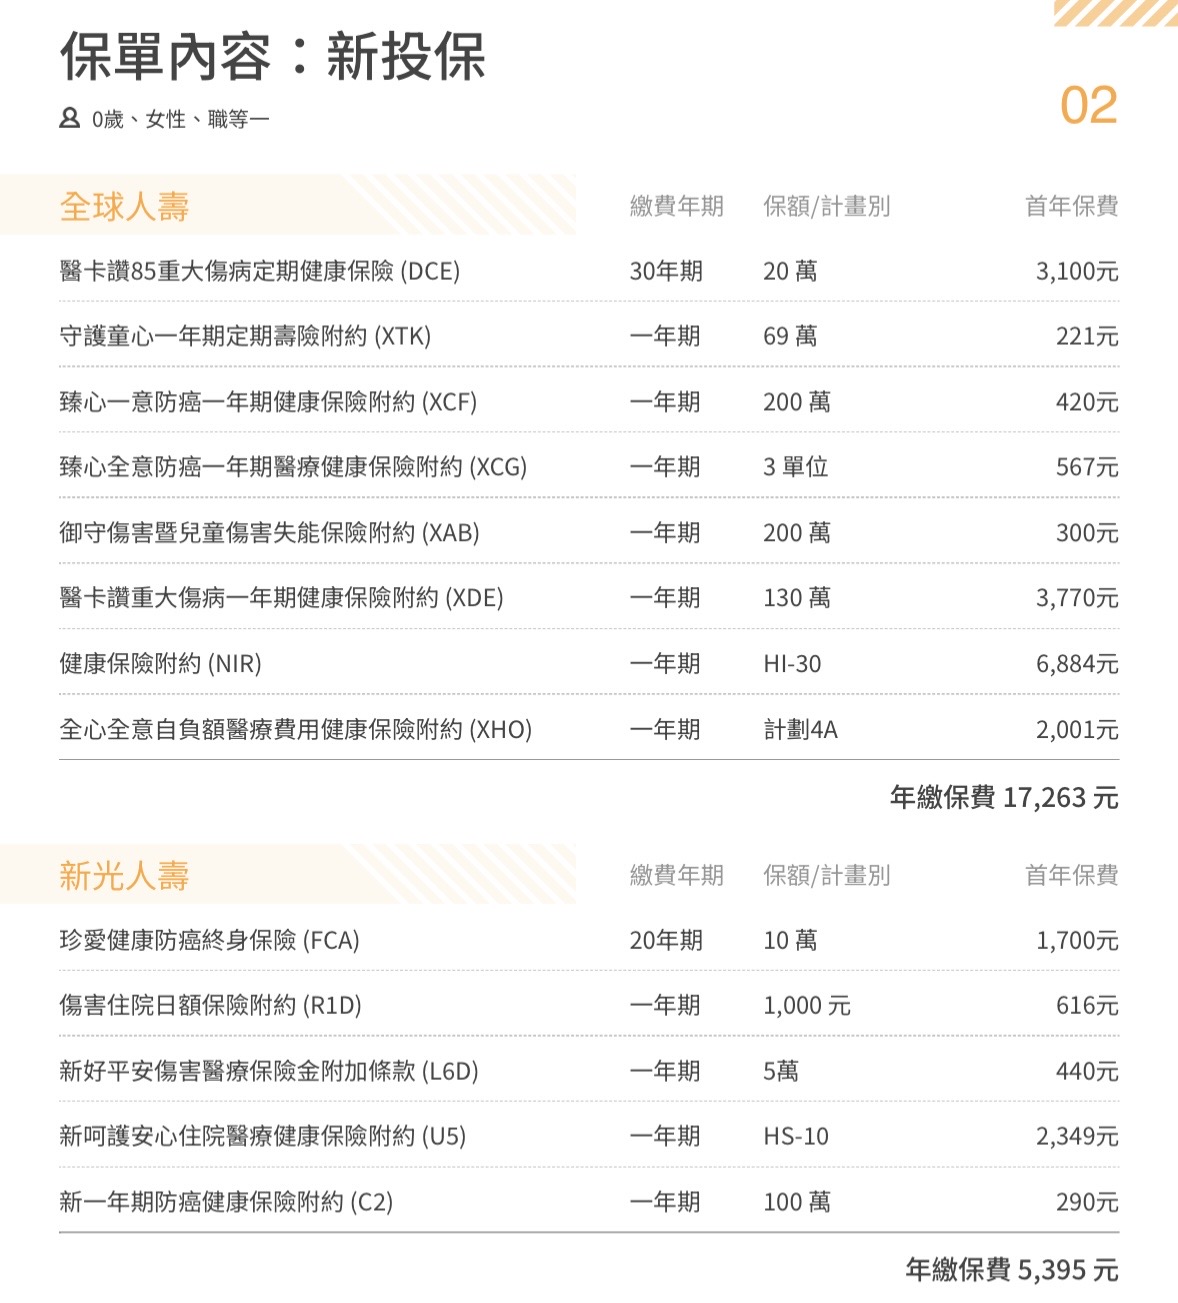Select the 新光人壽 section header

point(124,875)
